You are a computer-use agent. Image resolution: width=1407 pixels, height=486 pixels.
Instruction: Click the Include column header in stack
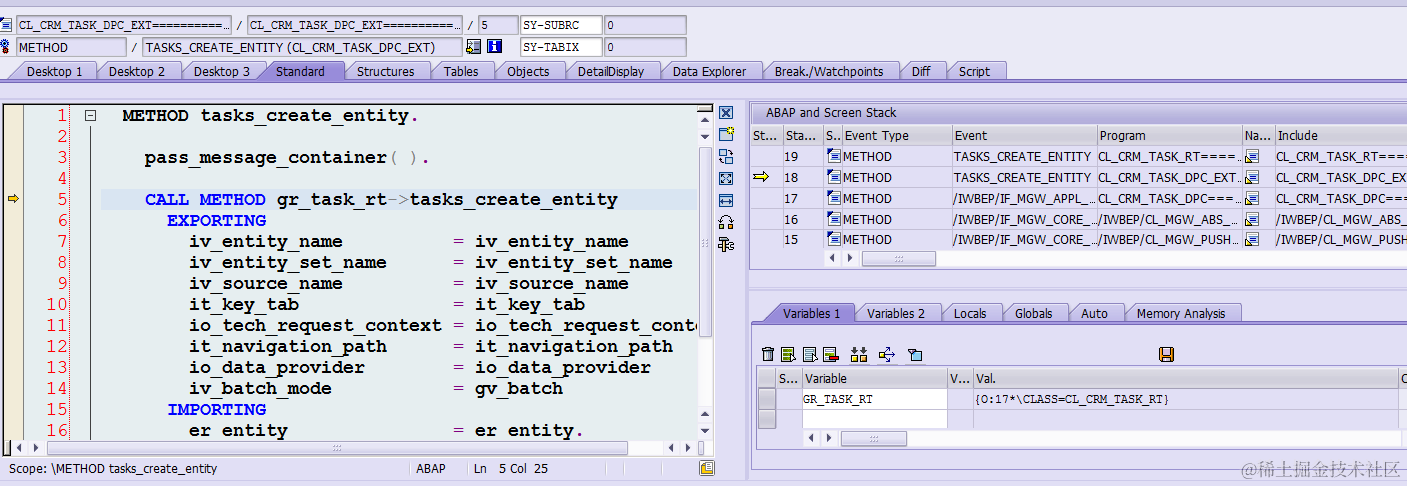[1340, 136]
